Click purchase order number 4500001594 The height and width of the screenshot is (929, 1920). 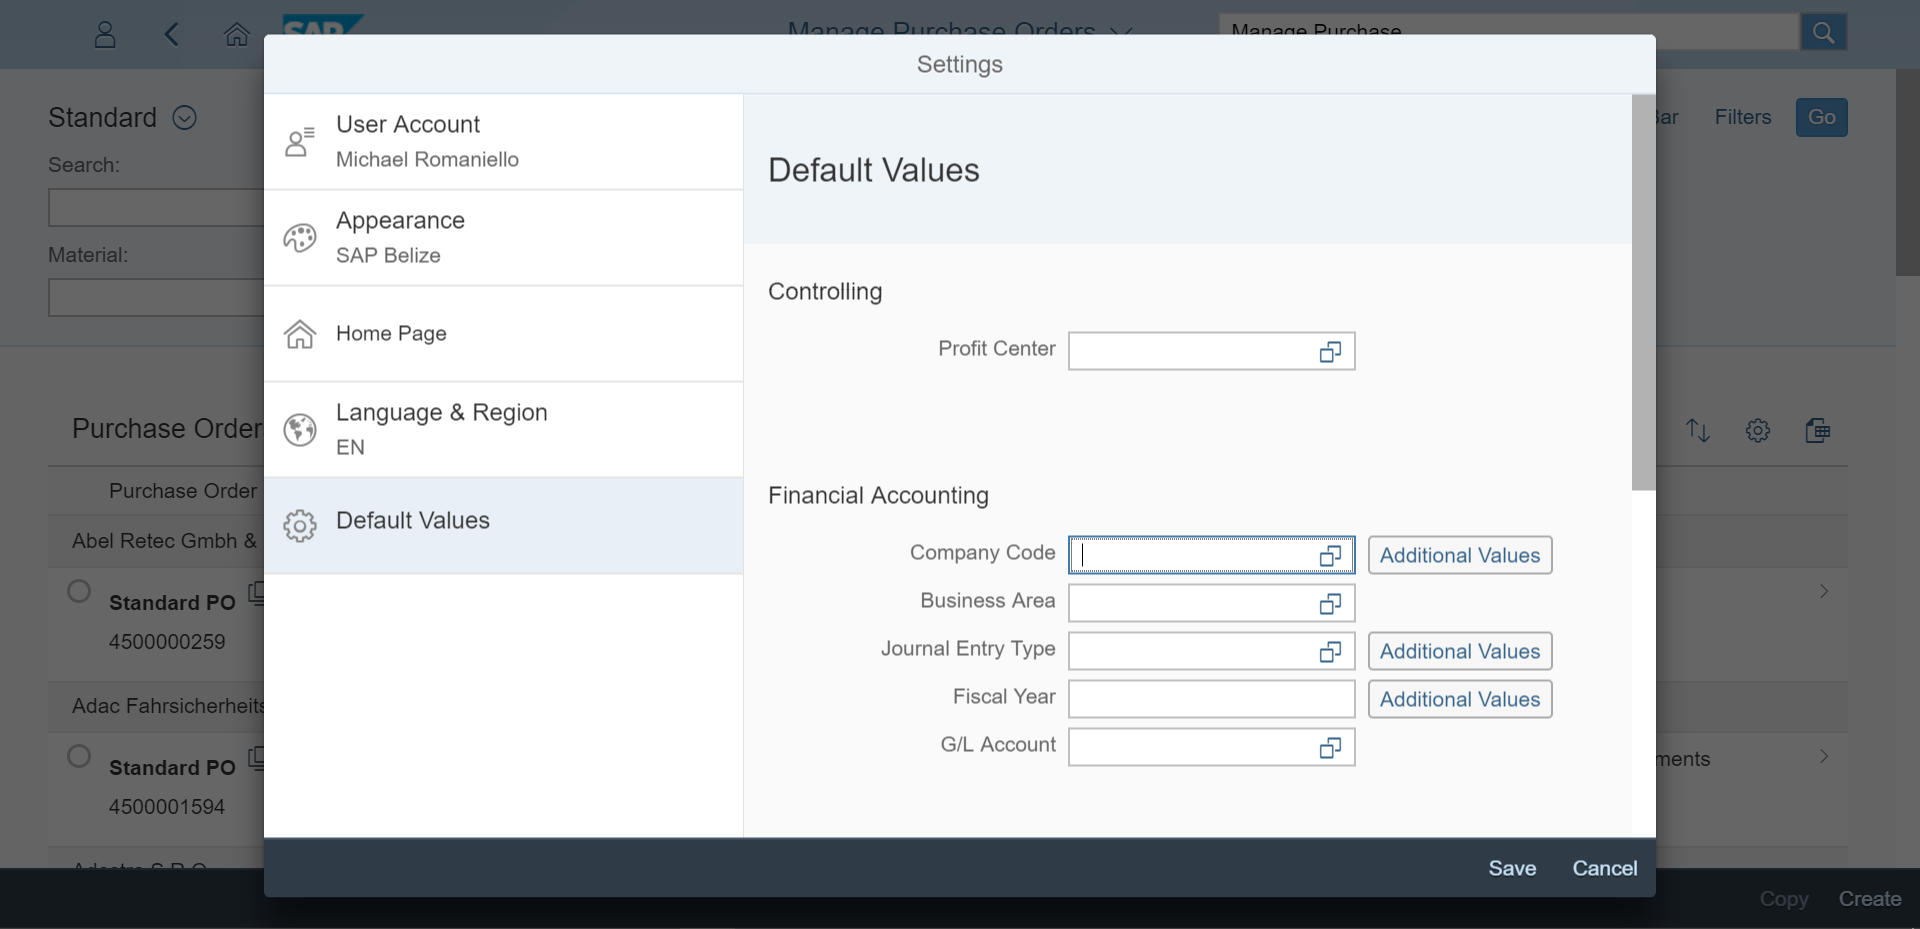(167, 807)
